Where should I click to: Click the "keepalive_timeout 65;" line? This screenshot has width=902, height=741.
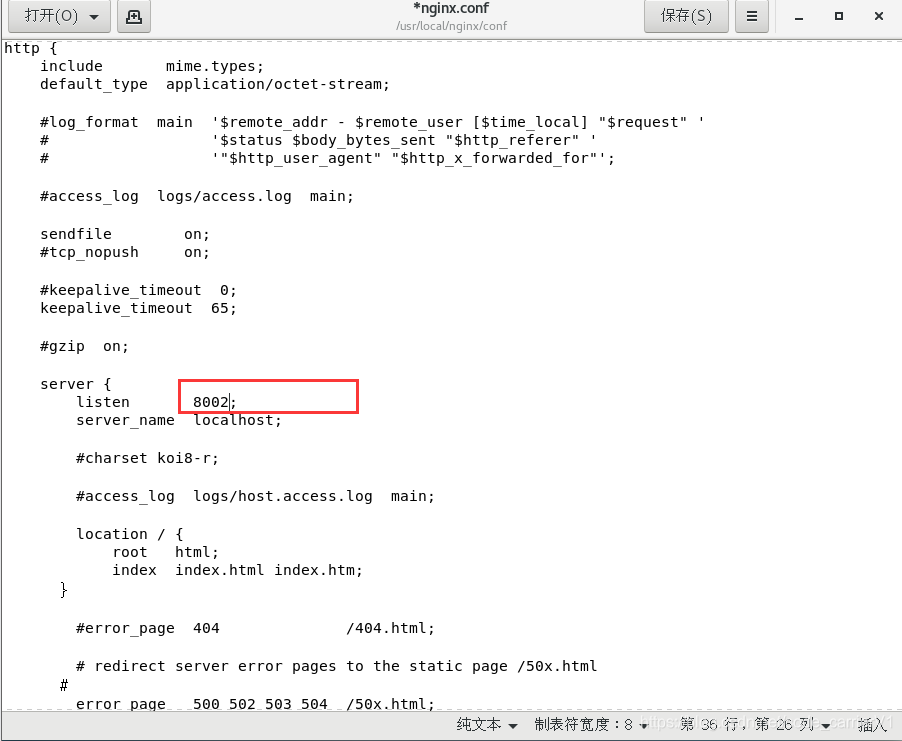(x=138, y=308)
